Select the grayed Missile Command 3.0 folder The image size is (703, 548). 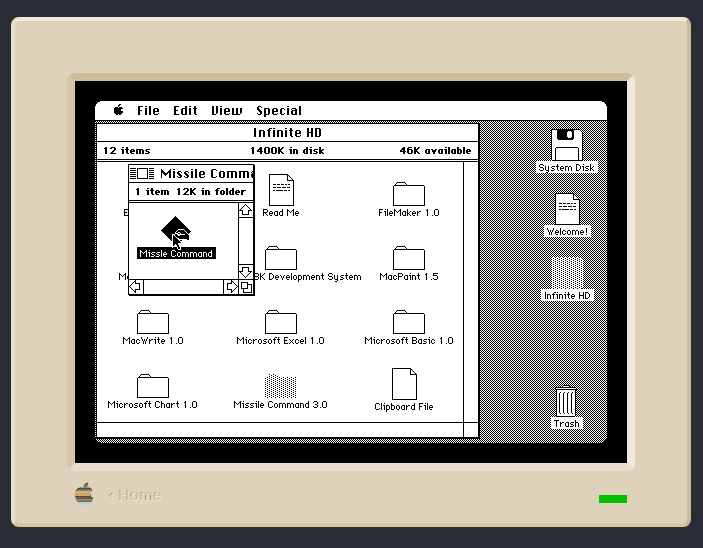[x=281, y=386]
